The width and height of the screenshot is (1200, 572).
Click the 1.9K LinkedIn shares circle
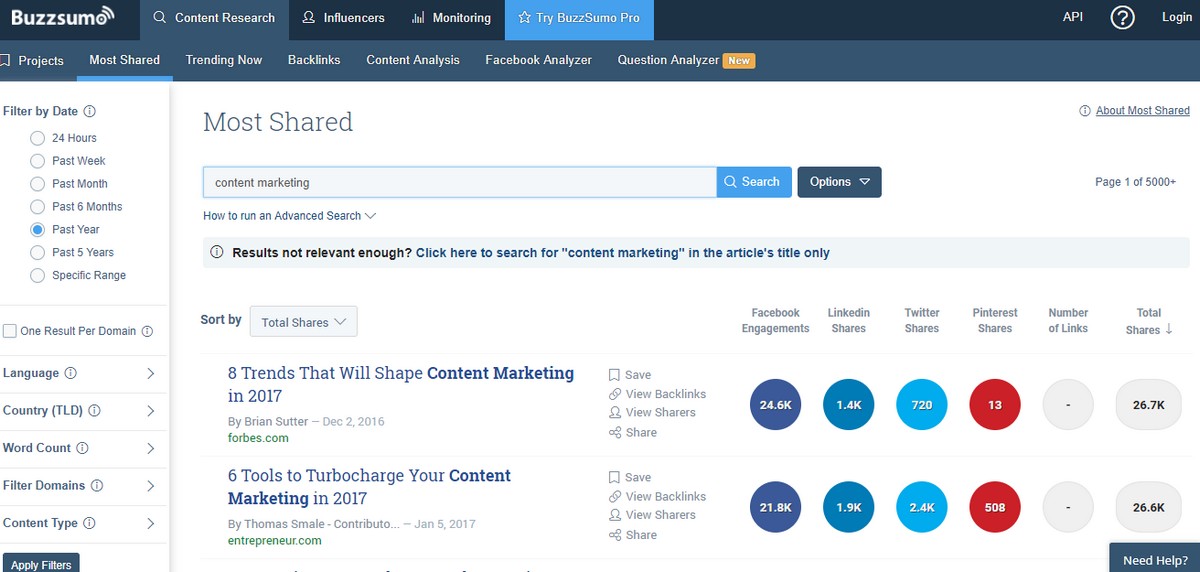[x=849, y=508]
